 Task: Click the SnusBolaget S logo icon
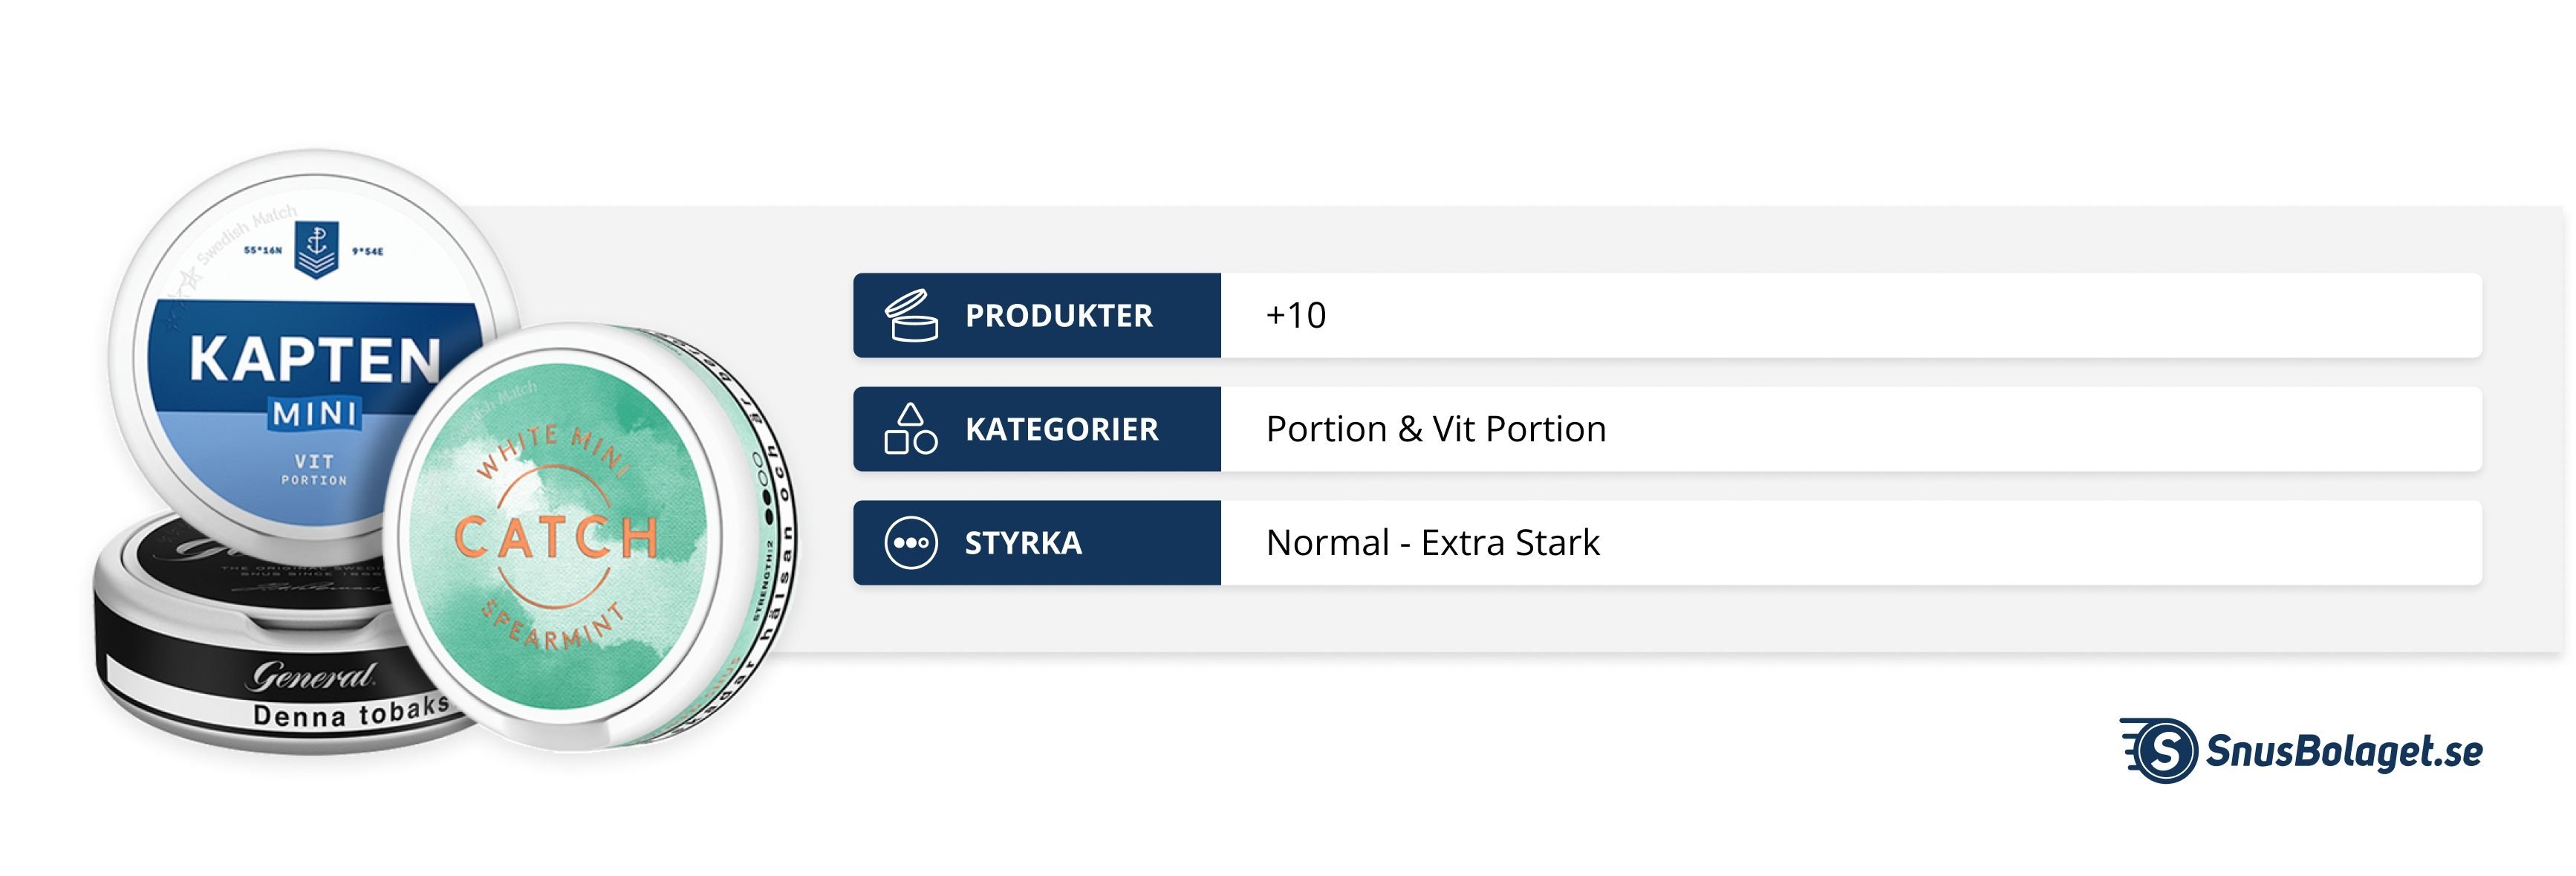click(2163, 750)
